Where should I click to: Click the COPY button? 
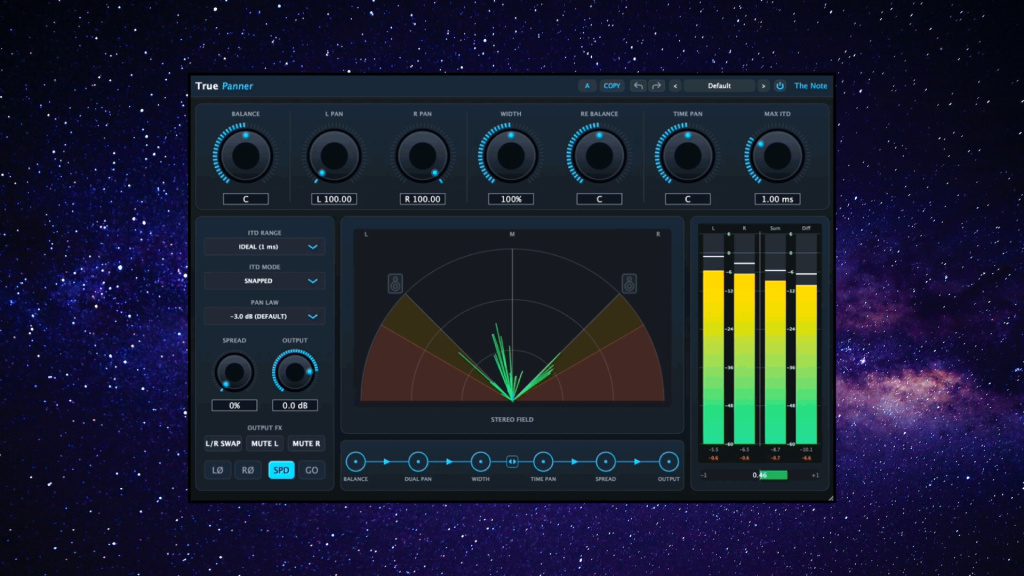point(612,86)
